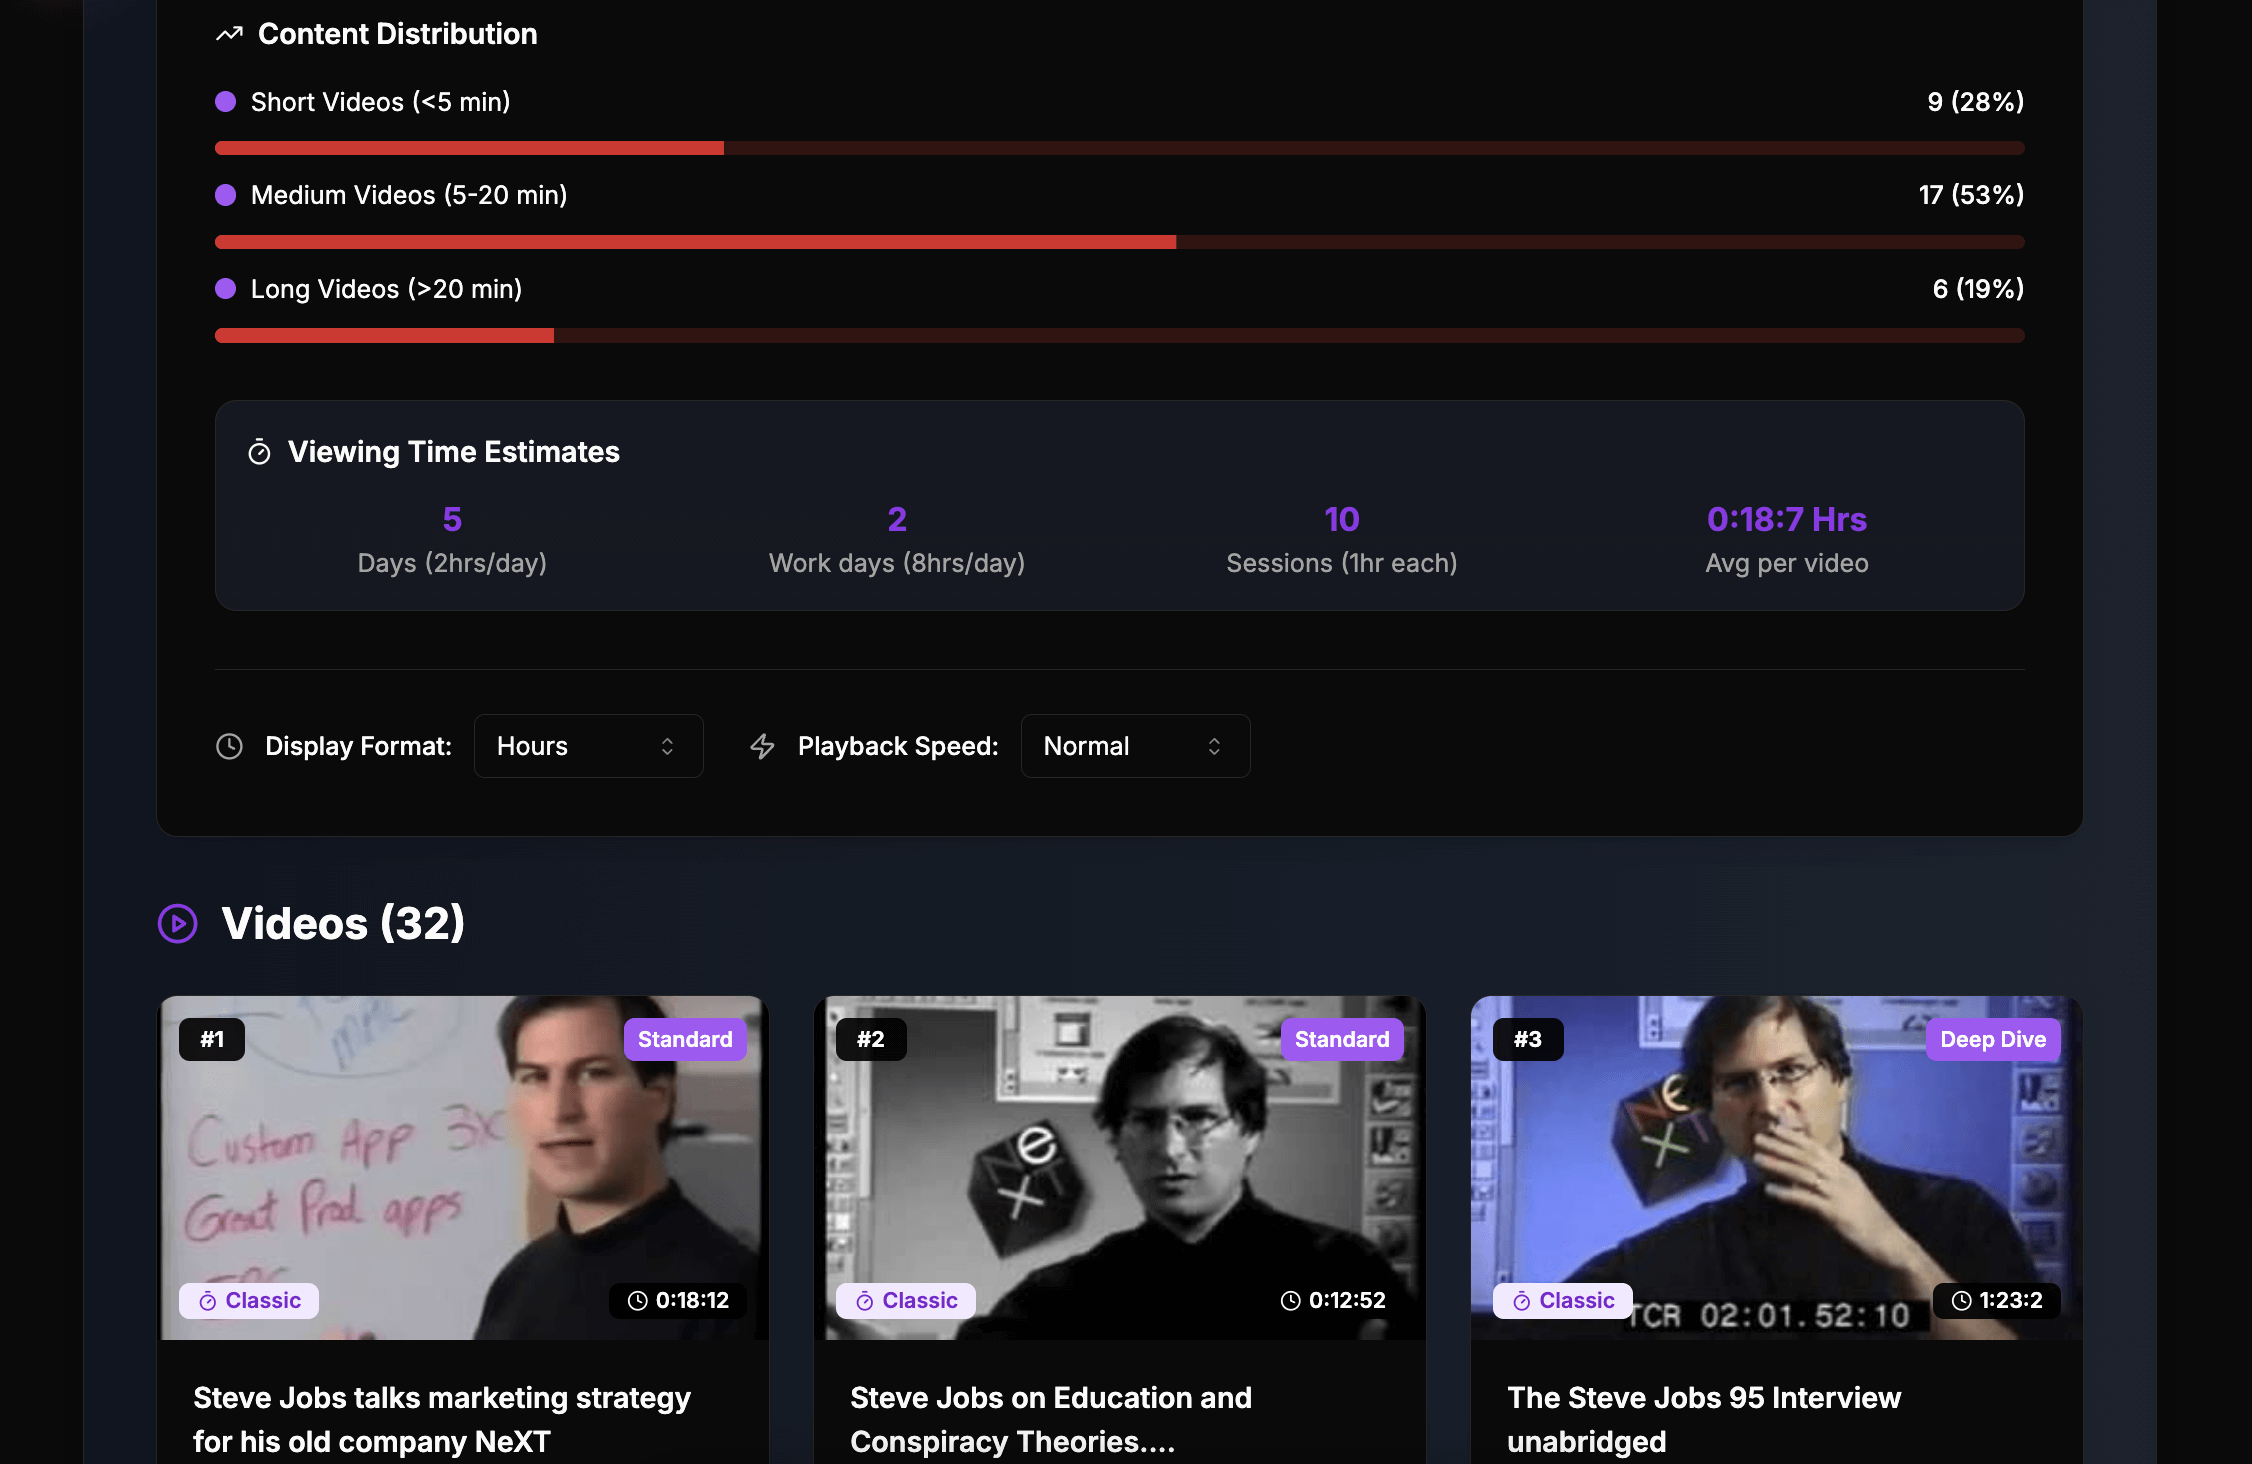Click the Short Videos red progress bar
The width and height of the screenshot is (2252, 1464).
click(470, 148)
